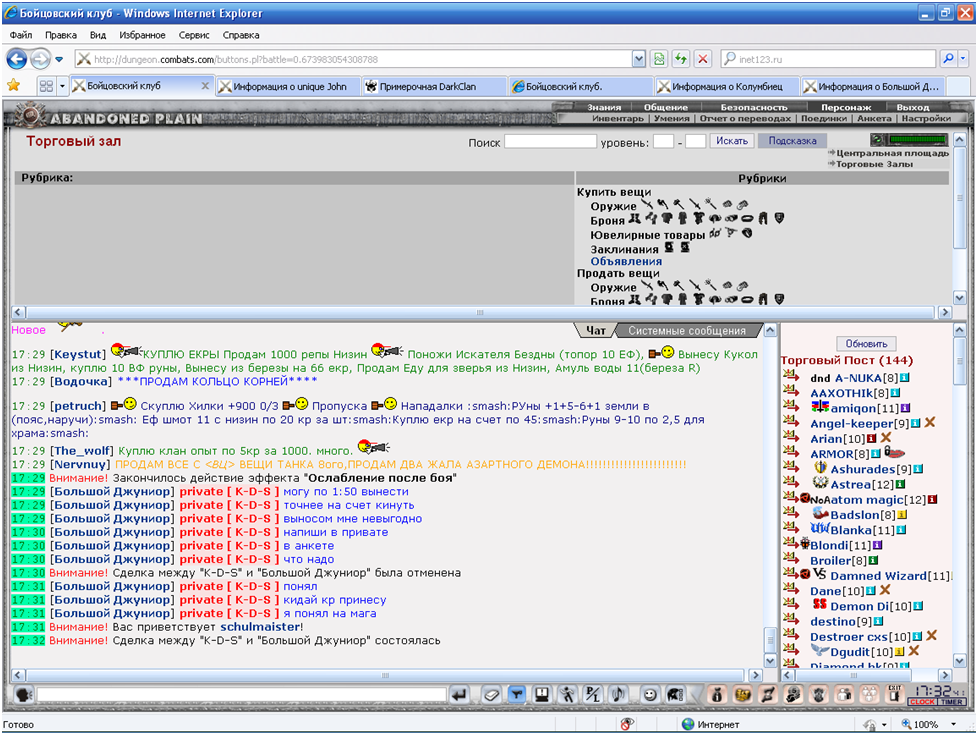
Task: Go to Центральная площадь link
Action: point(892,153)
